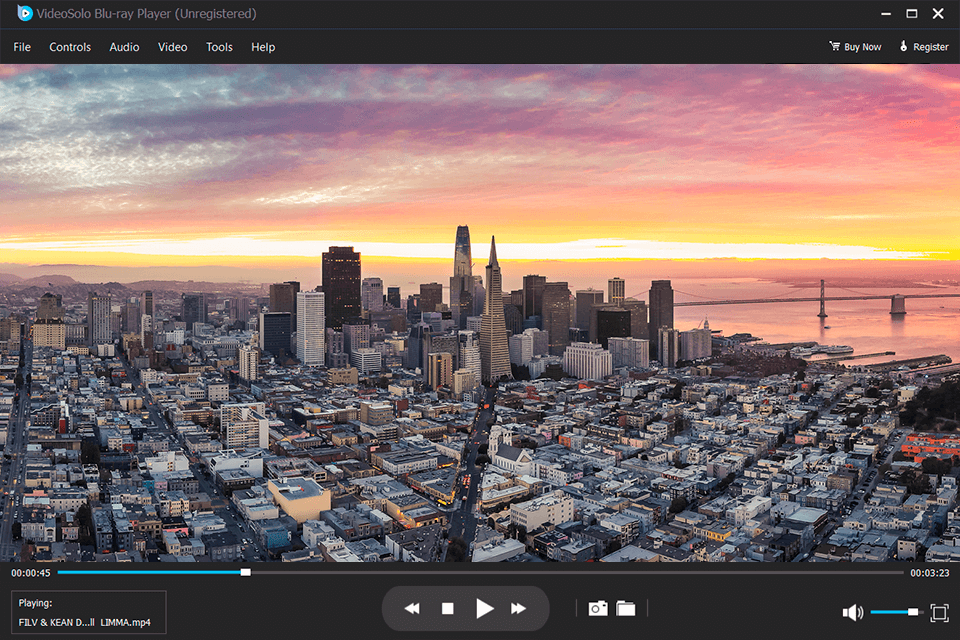
Task: Fast forward using the double-right arrow
Action: [519, 607]
